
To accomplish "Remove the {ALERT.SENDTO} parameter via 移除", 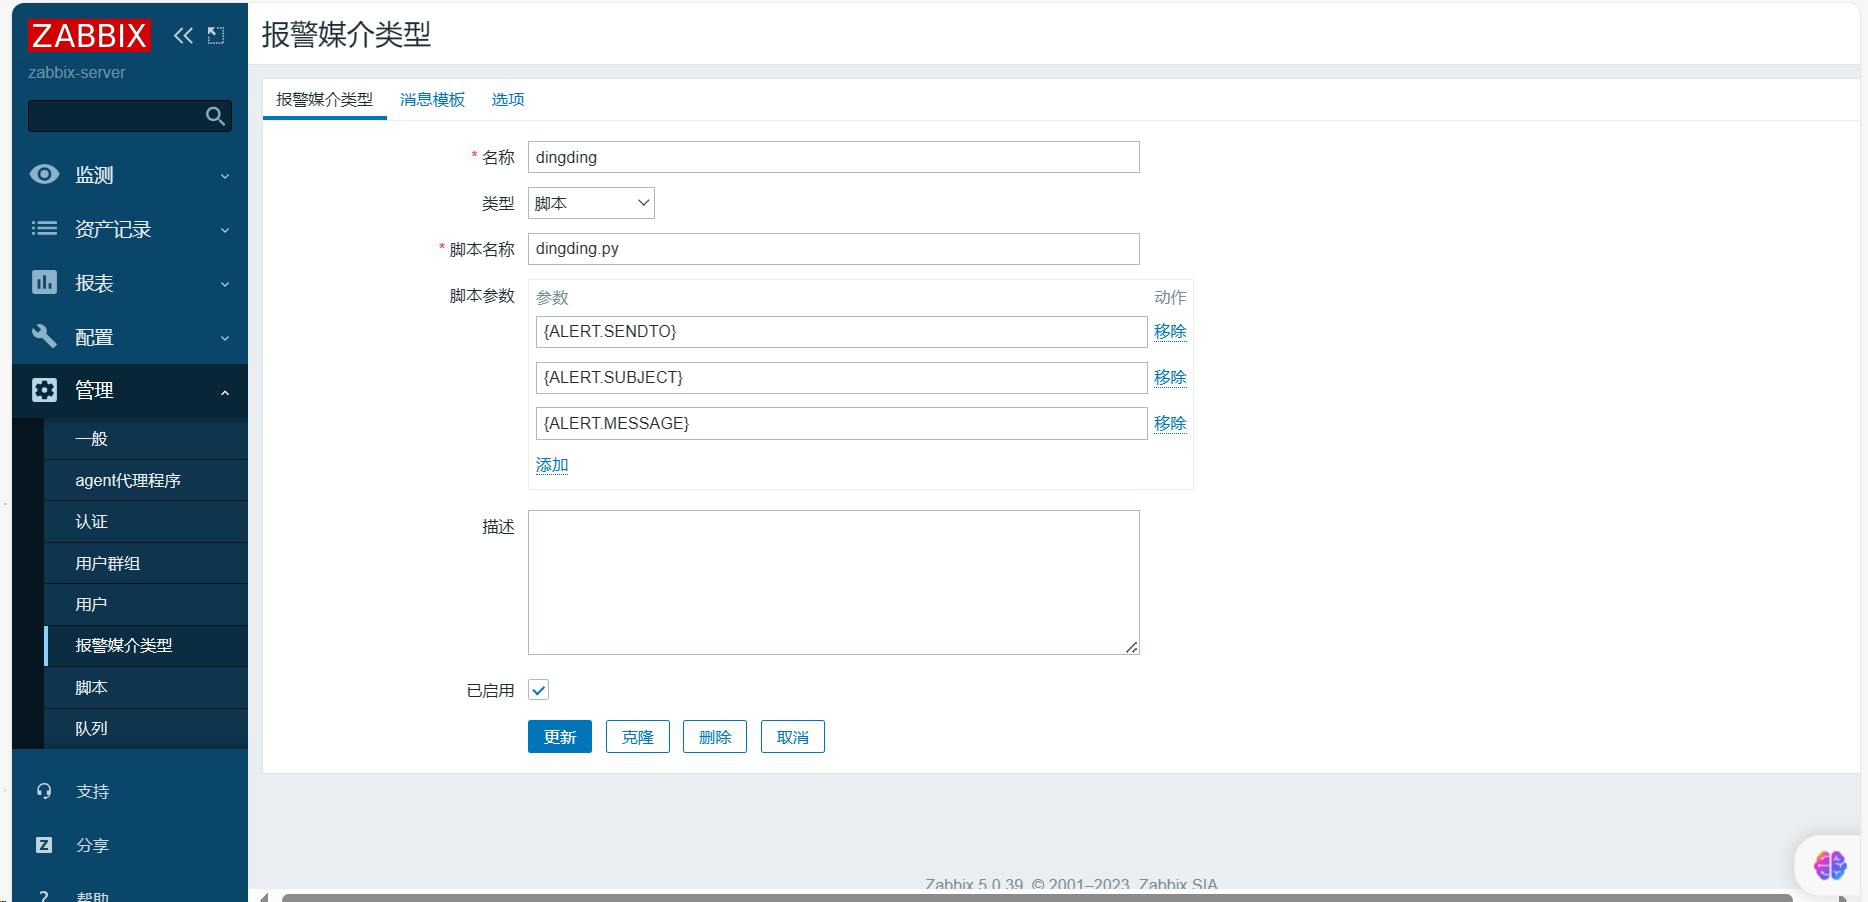I will coord(1170,331).
